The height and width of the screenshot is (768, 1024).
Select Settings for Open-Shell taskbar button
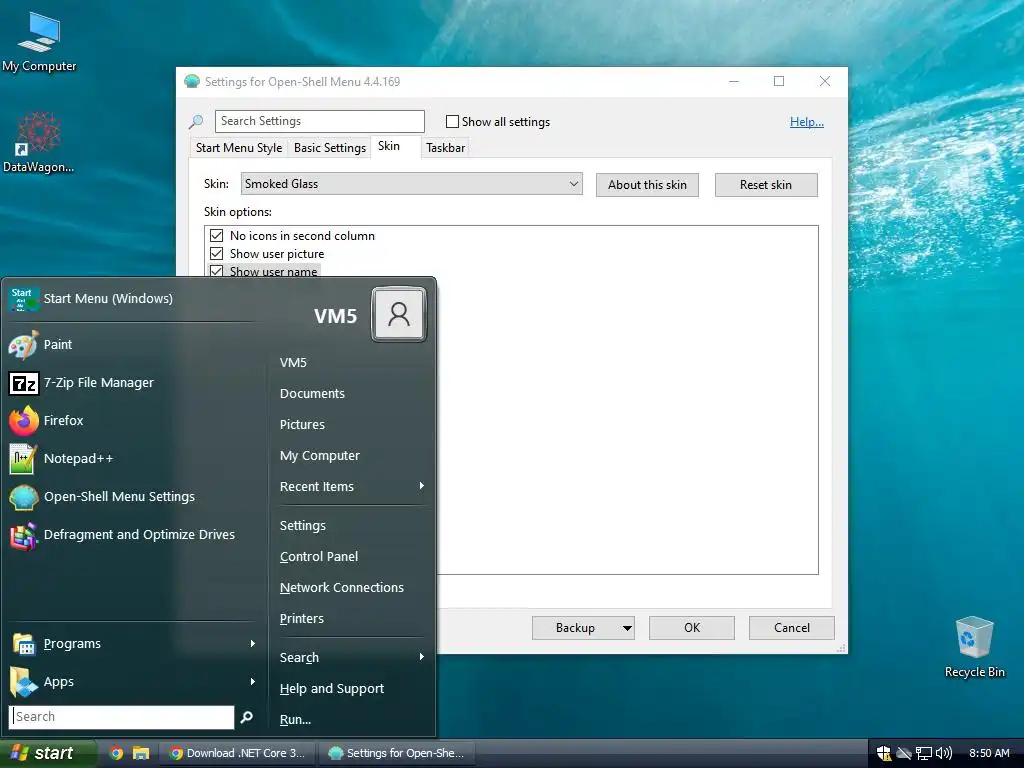(397, 753)
